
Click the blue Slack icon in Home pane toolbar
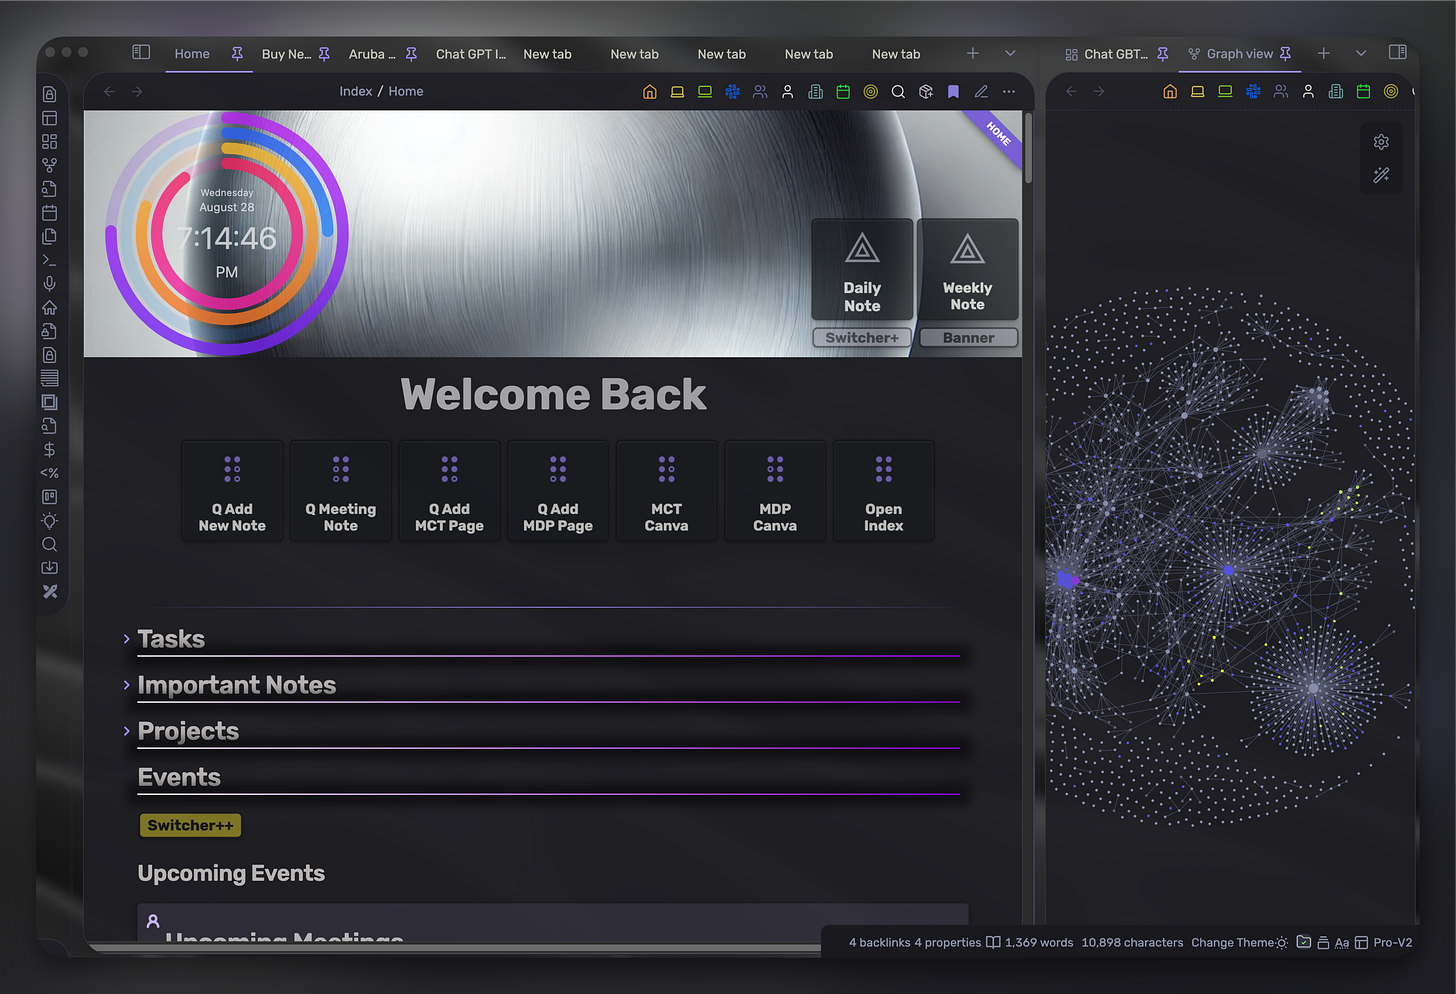[x=732, y=92]
